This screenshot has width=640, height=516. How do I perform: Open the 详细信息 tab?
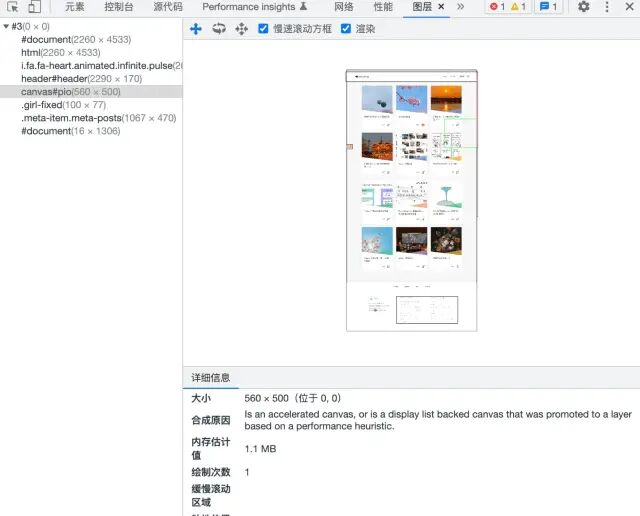pos(211,378)
